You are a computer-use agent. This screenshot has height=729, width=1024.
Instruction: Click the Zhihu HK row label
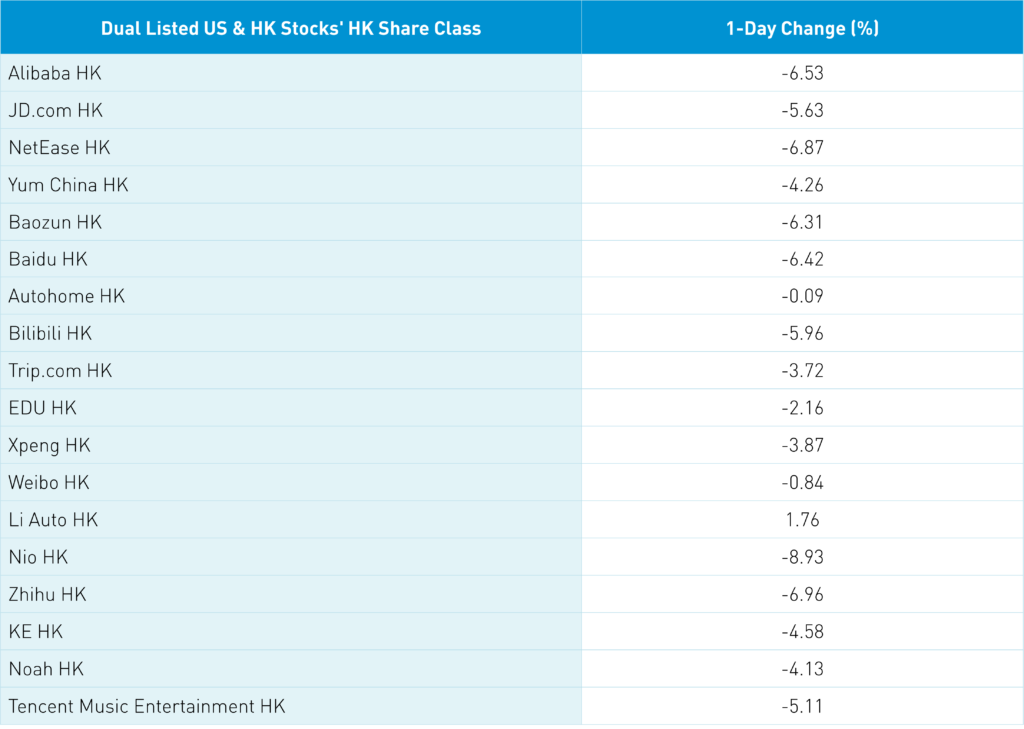[x=47, y=594]
